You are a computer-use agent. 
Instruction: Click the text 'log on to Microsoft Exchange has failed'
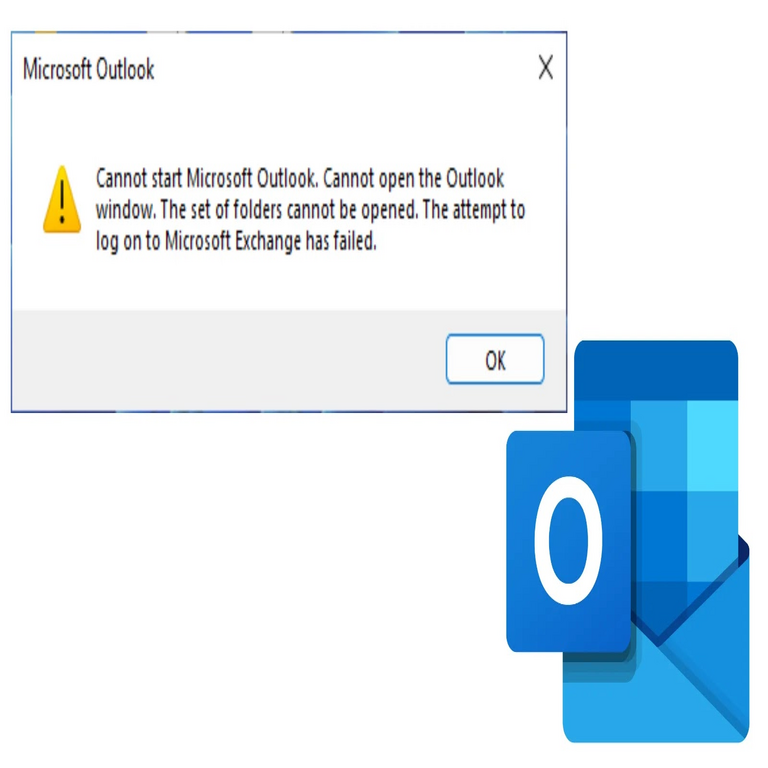(x=236, y=241)
